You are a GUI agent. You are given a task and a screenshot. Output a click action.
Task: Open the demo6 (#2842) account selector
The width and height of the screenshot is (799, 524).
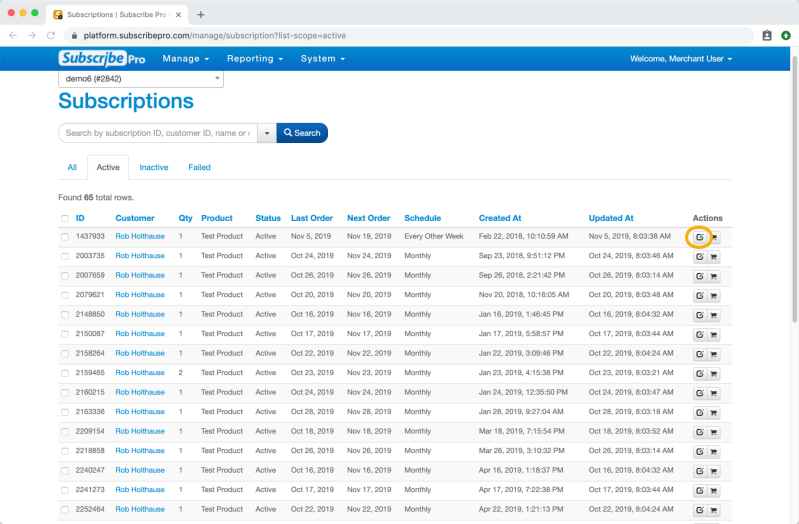pos(141,78)
